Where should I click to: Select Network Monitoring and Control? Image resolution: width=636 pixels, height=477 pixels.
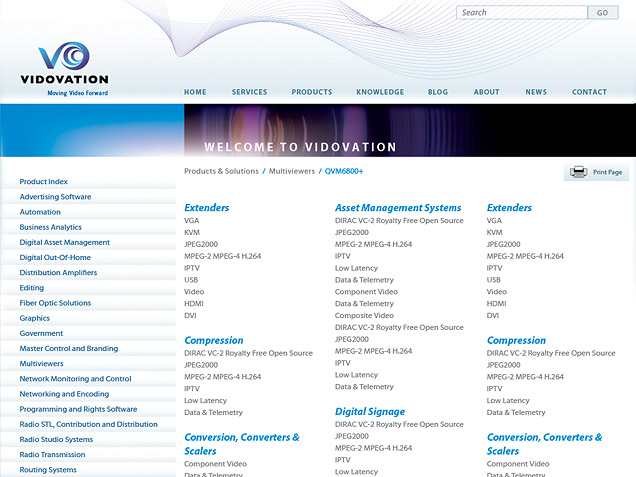pos(75,379)
